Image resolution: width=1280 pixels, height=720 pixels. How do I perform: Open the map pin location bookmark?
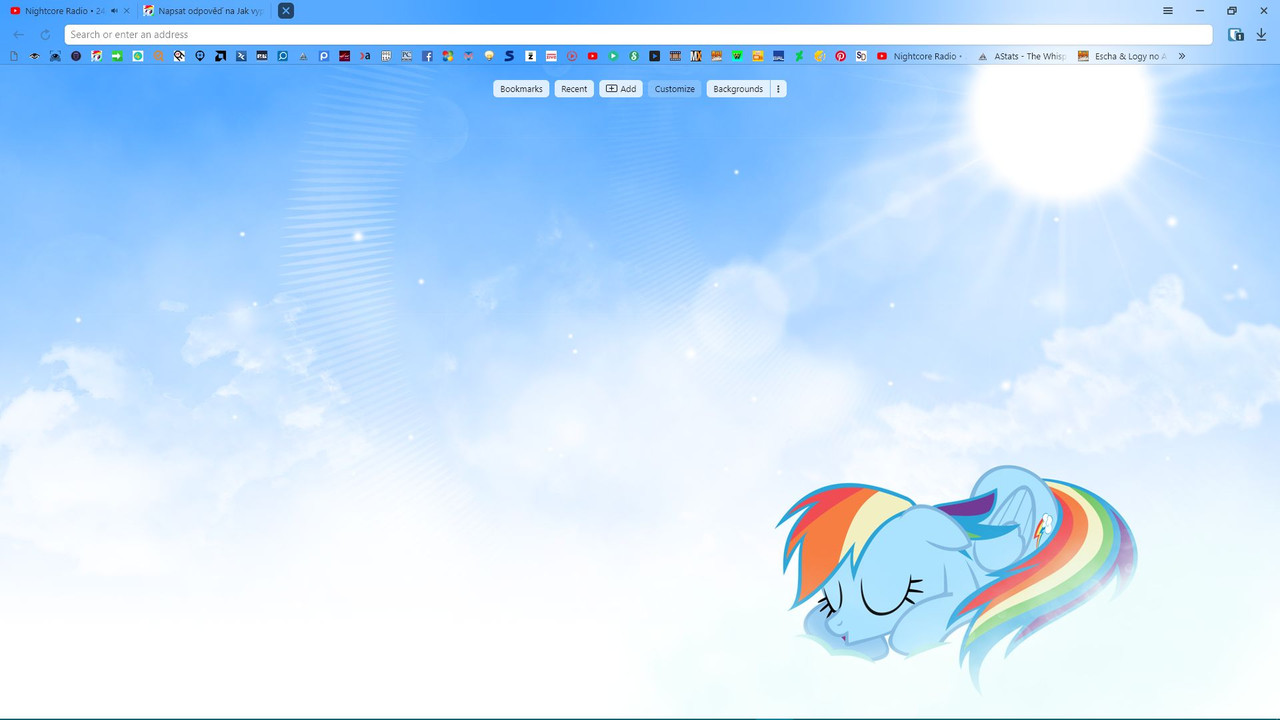pos(200,56)
